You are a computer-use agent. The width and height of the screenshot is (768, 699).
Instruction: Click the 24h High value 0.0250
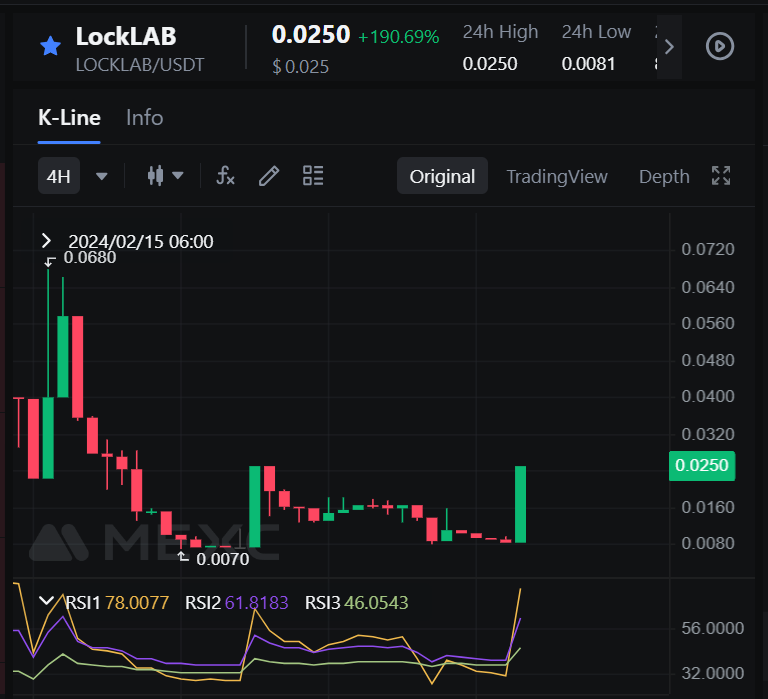[x=490, y=64]
